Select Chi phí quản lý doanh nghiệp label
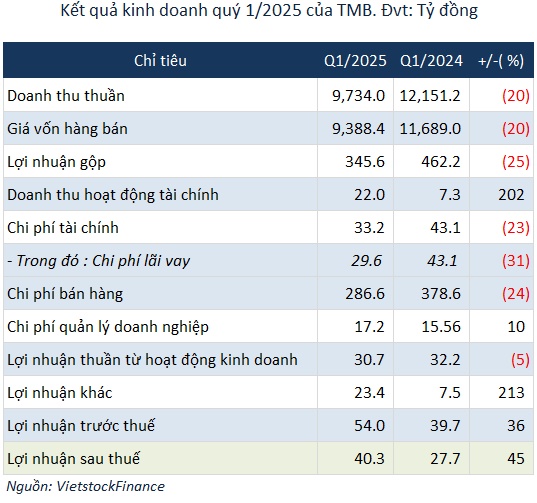537x503 pixels. (x=108, y=327)
